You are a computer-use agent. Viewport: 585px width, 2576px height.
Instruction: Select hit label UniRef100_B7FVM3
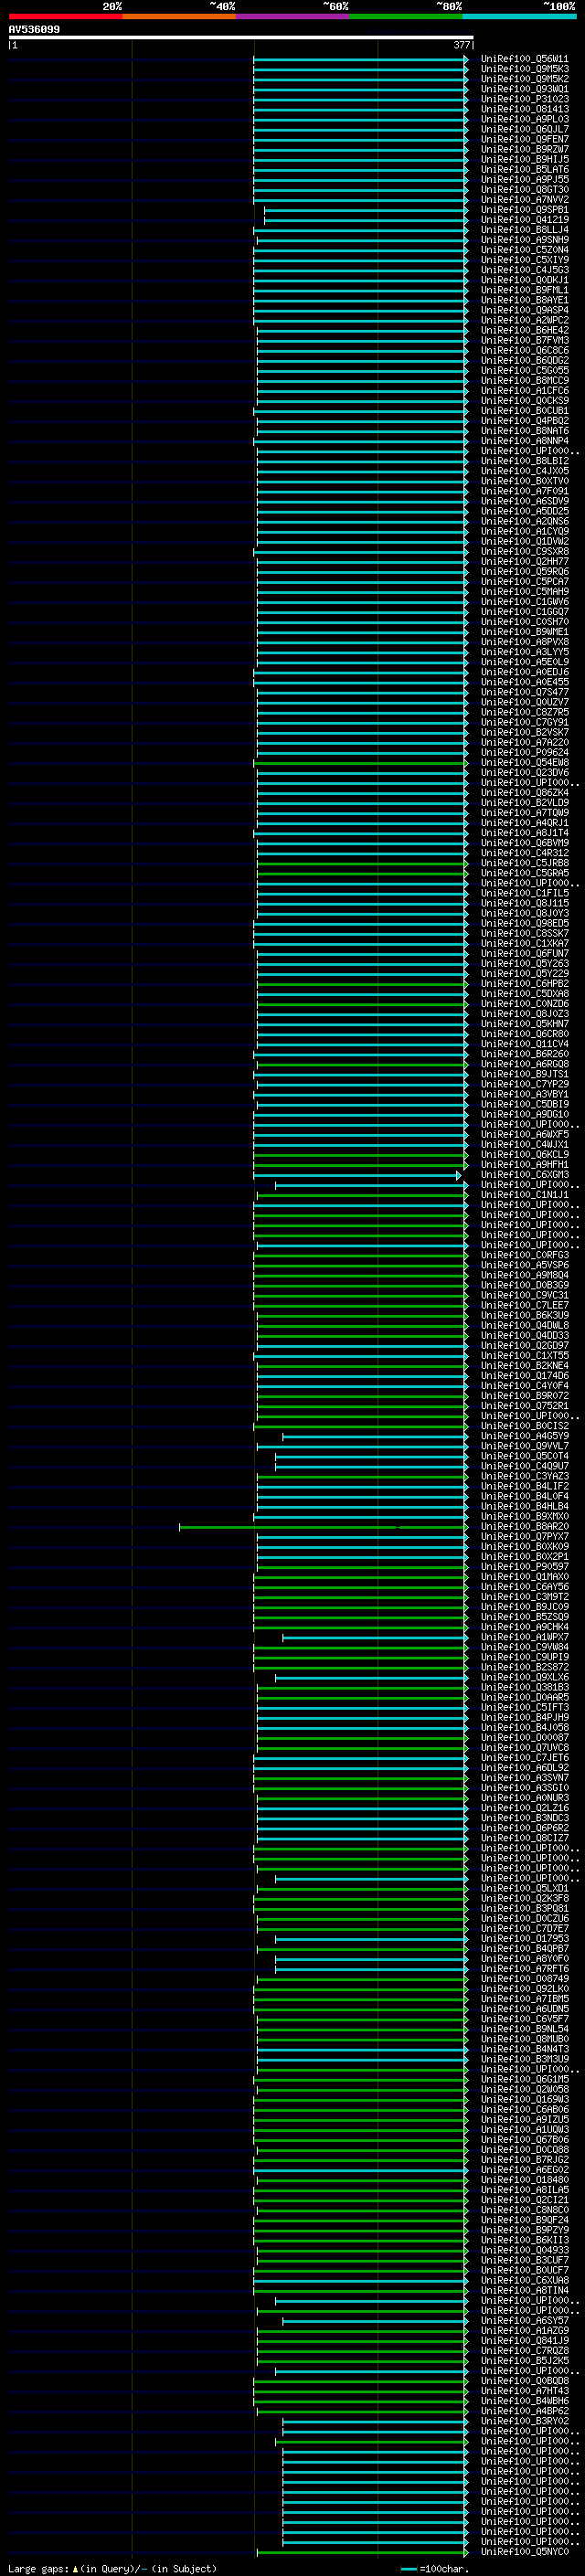coord(525,340)
